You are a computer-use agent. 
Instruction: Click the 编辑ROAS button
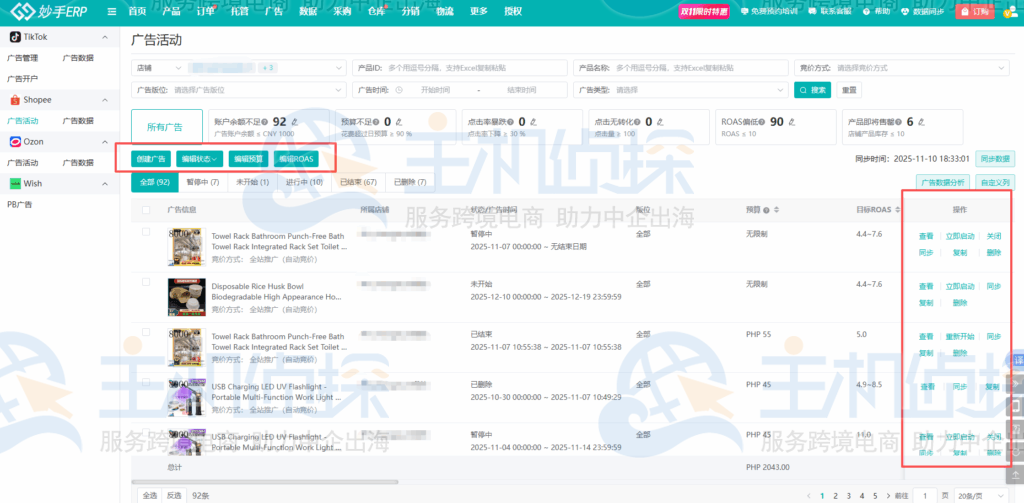(x=296, y=159)
